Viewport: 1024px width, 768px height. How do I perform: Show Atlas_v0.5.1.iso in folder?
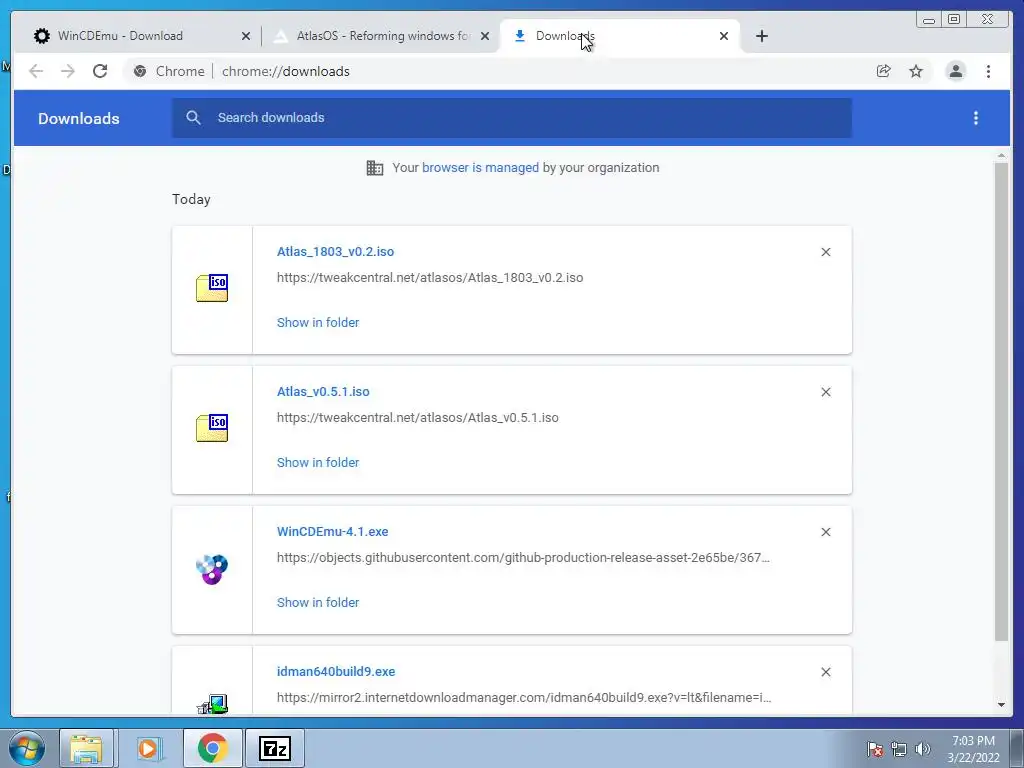point(318,462)
